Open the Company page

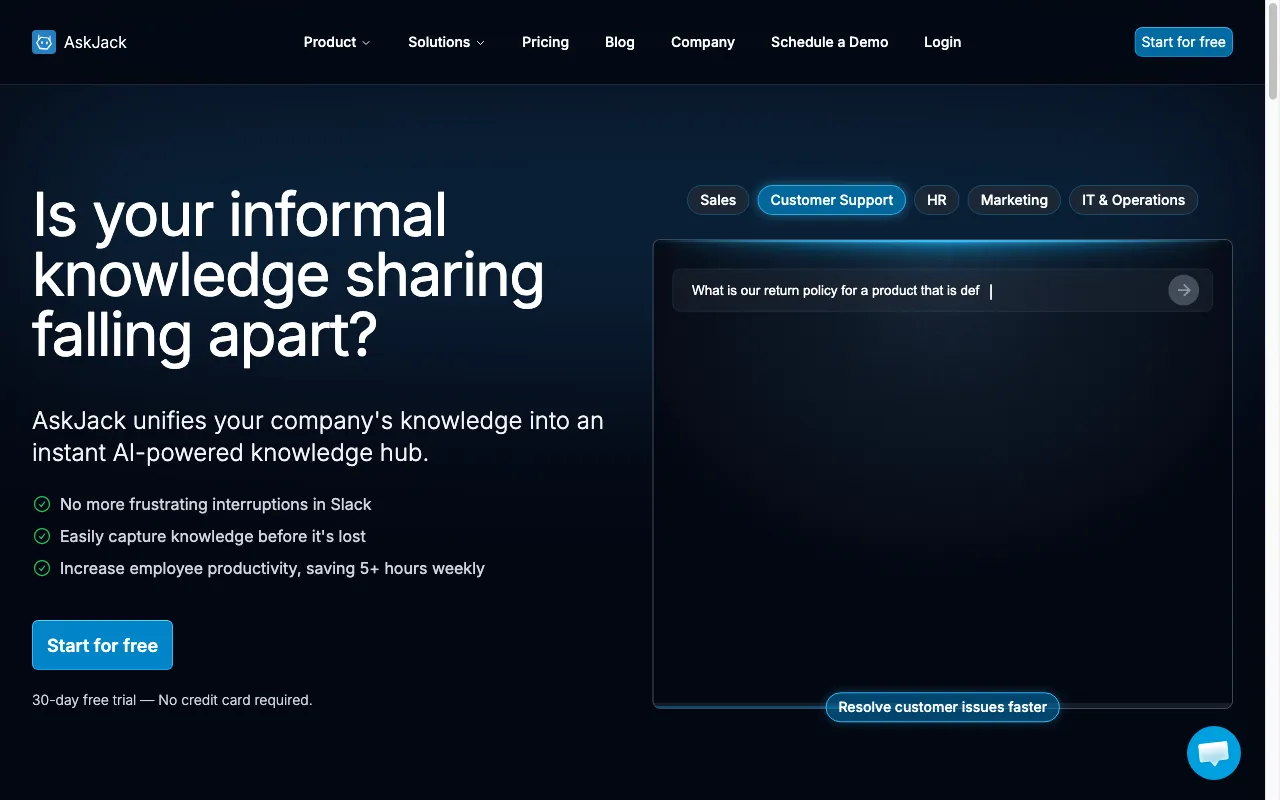703,42
